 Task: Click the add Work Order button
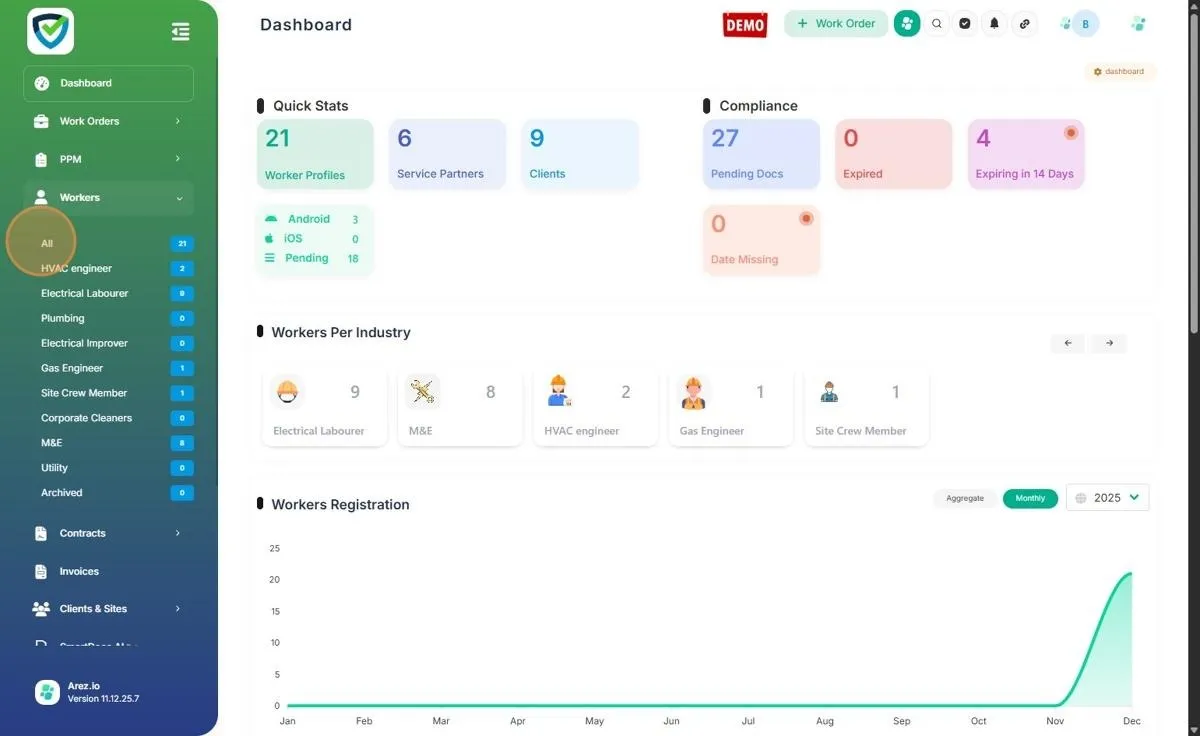coord(835,24)
